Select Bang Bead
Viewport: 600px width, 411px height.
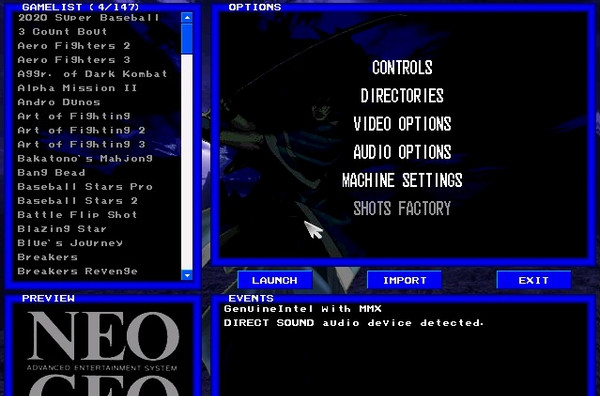pyautogui.click(x=52, y=173)
